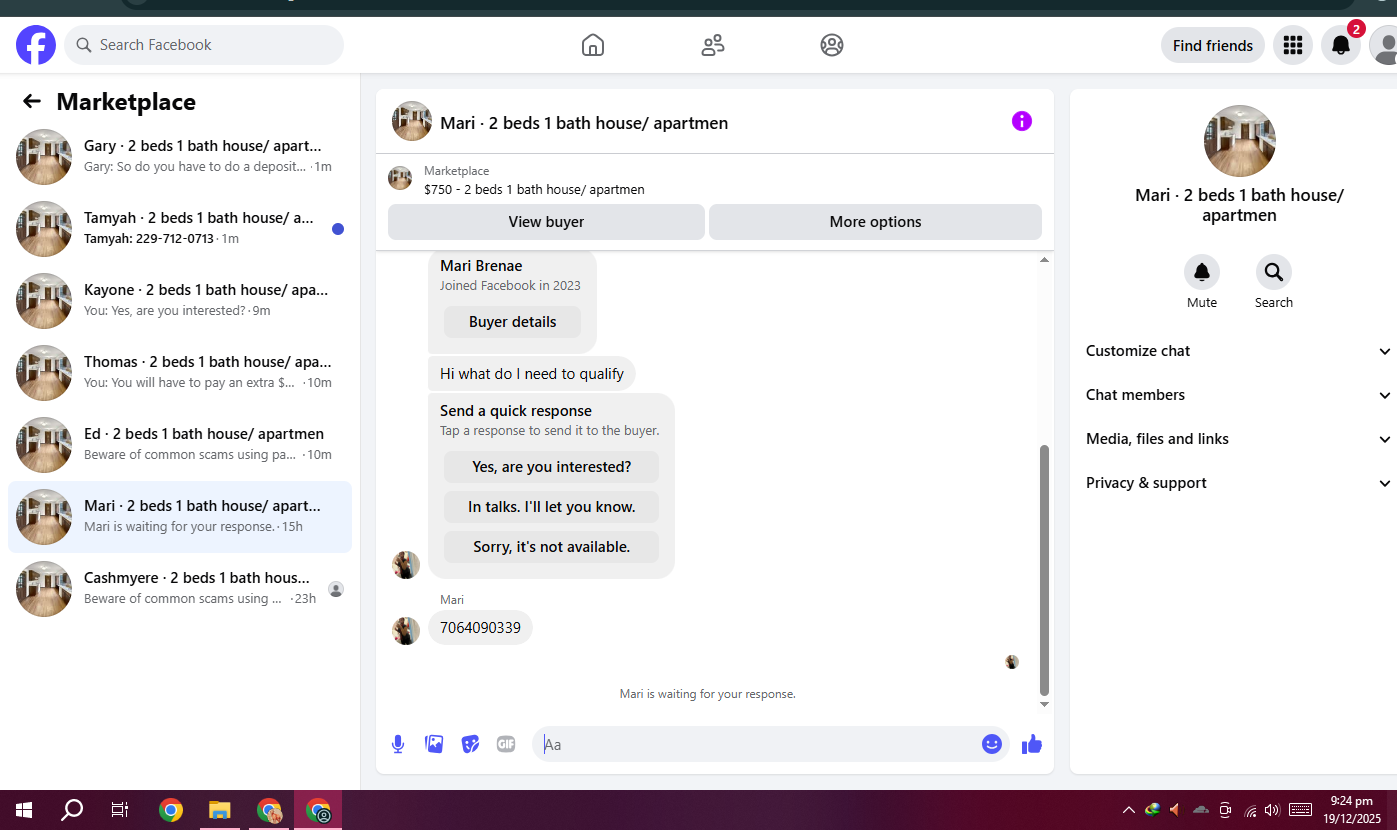Show hidden system tray icons

click(1129, 810)
